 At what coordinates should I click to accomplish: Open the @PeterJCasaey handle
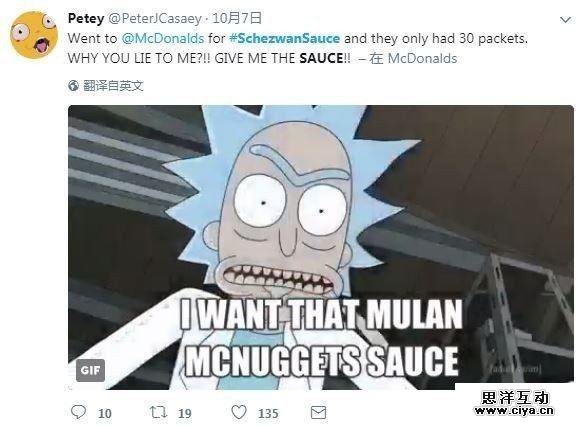pyautogui.click(x=155, y=19)
